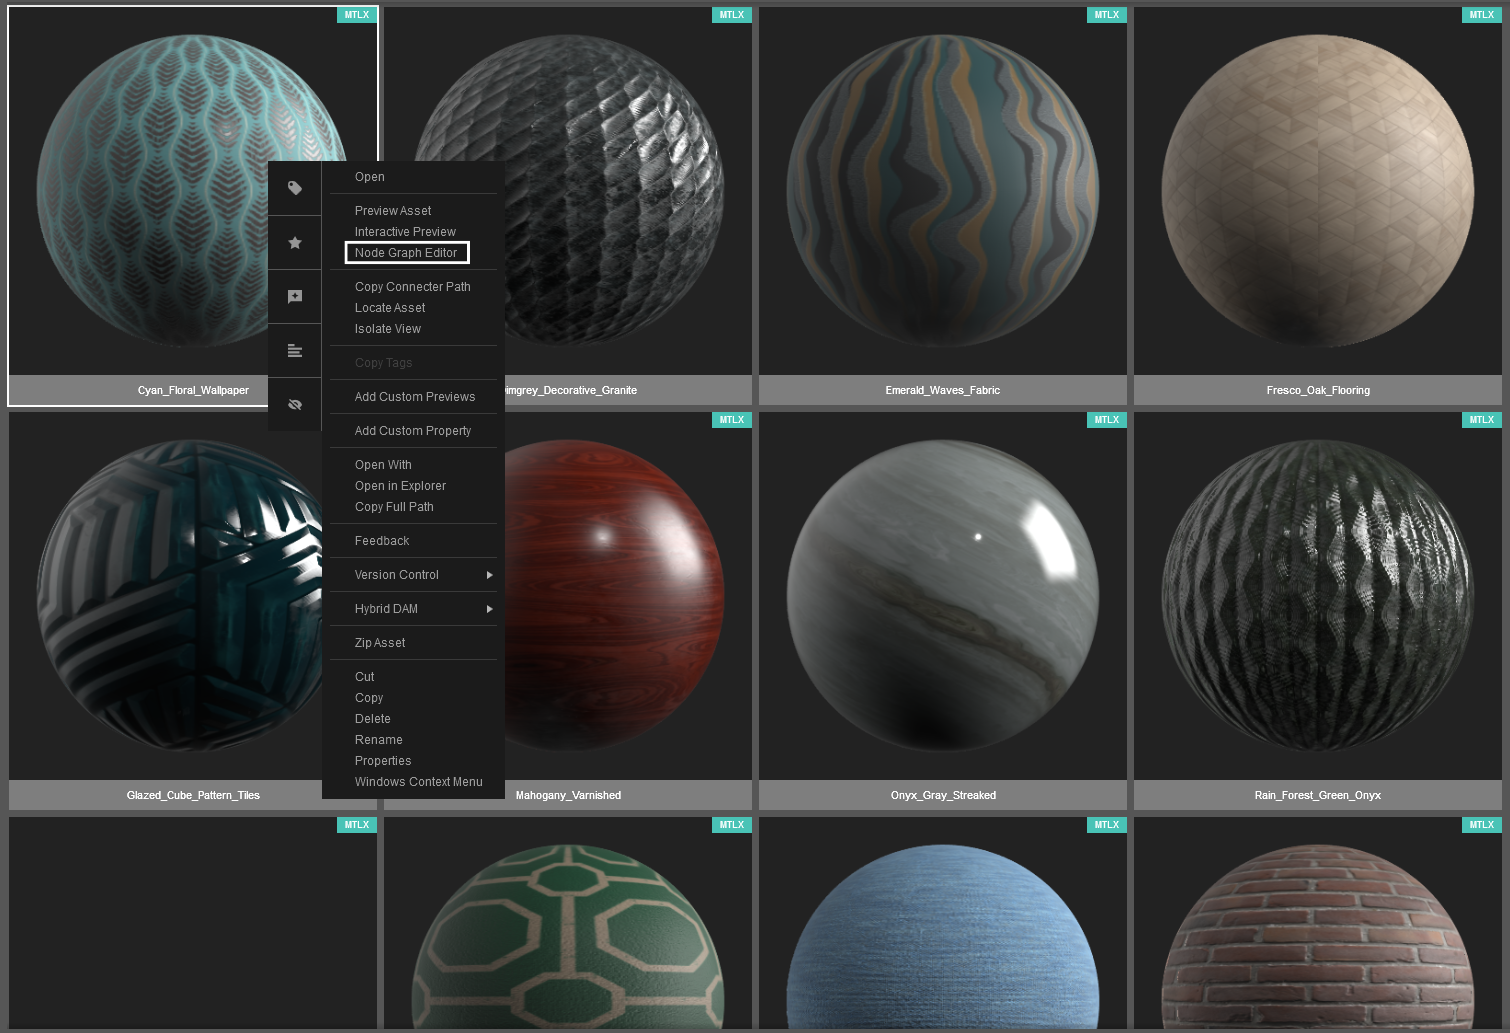Select the Emerald_Waves_Fabric material thumbnail
Viewport: 1510px width, 1033px height.
pyautogui.click(x=942, y=192)
